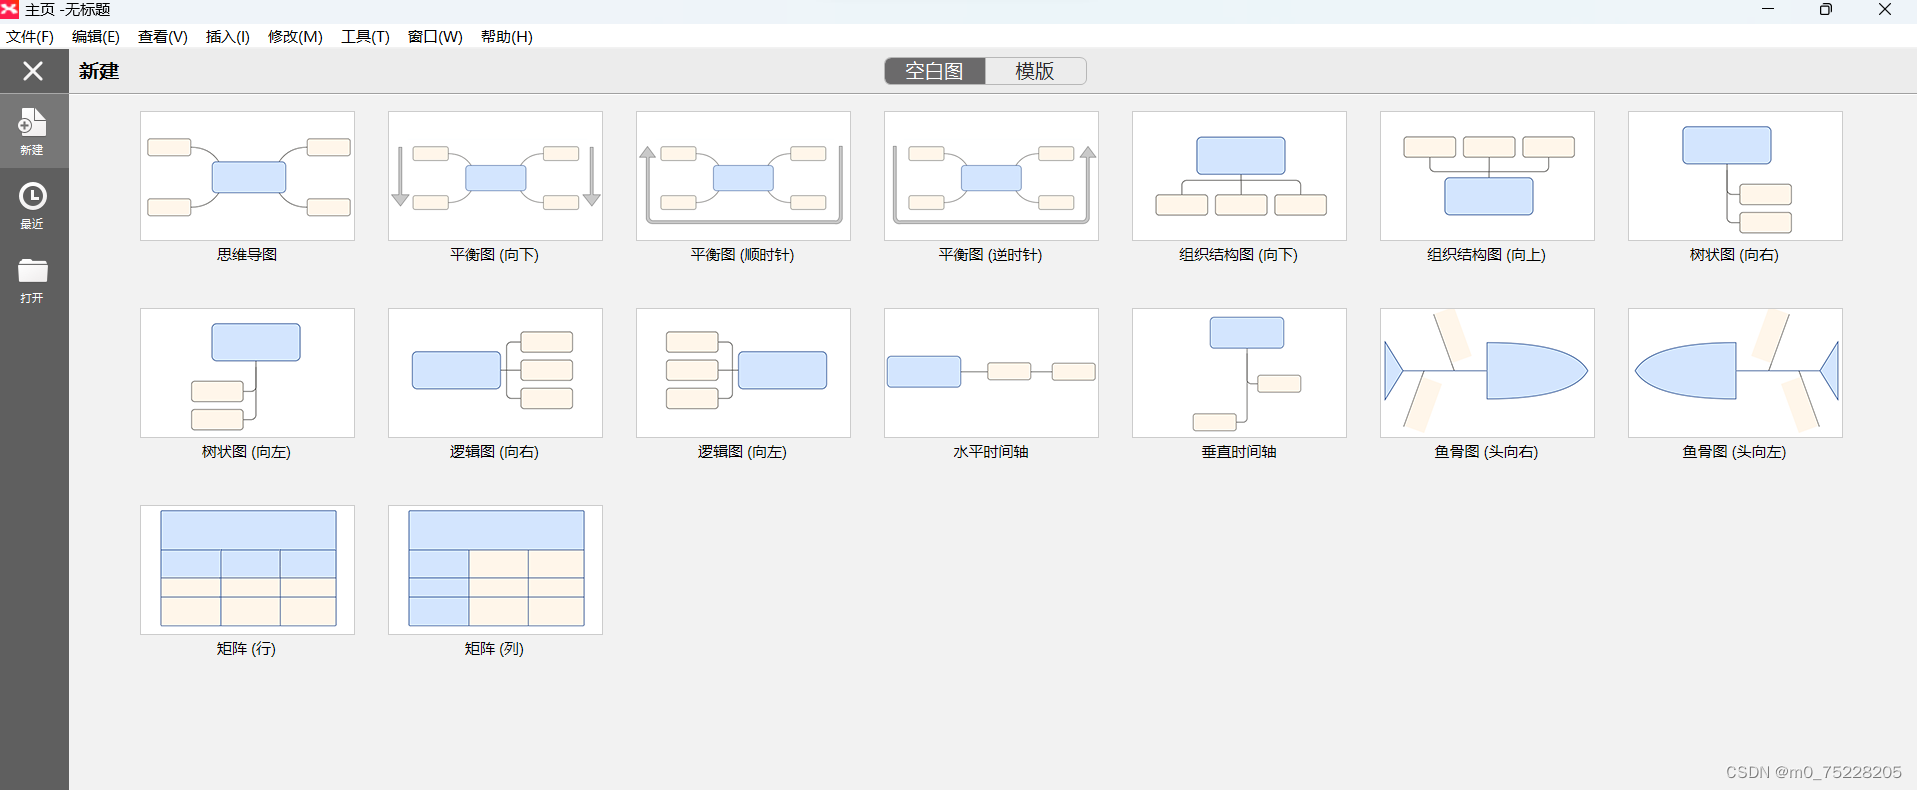Open the 帮助(H) menu
The width and height of the screenshot is (1917, 790).
tap(507, 37)
